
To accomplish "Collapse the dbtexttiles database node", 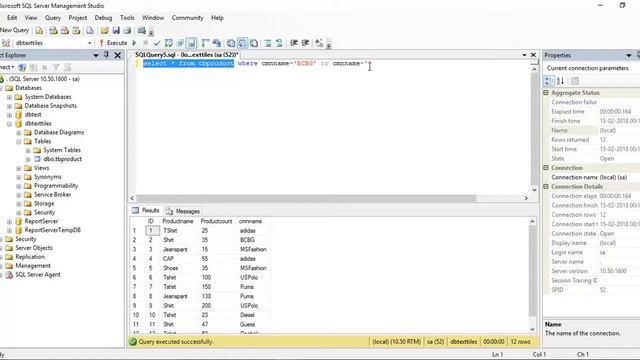I will (x=9, y=124).
